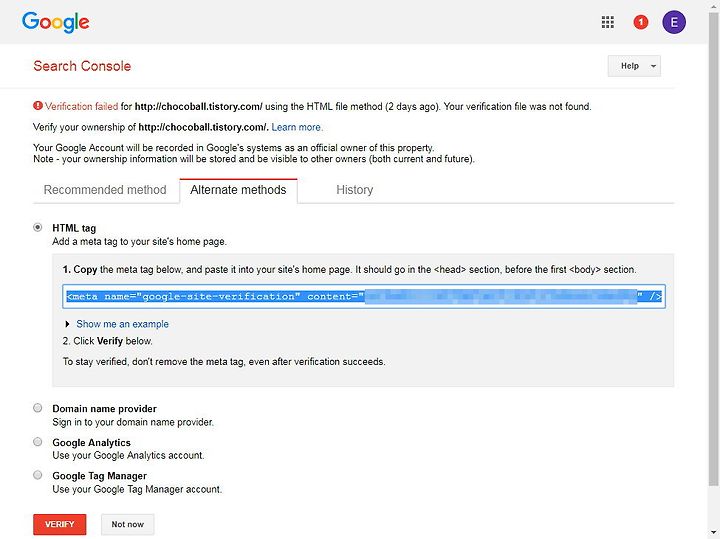
Task: Click the Google Analytics label
Action: (91, 443)
